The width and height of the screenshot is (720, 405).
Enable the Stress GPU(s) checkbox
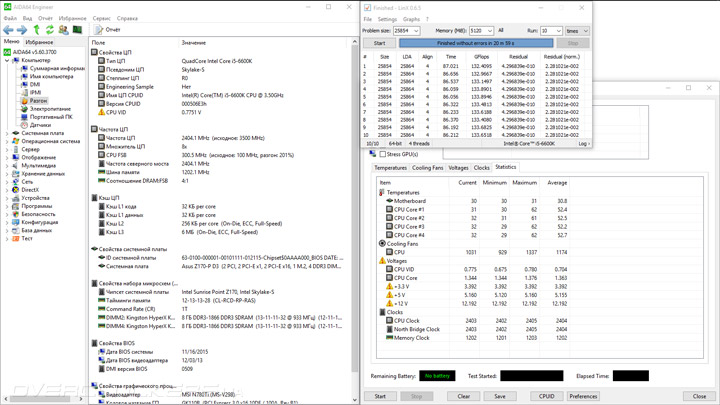pos(383,154)
